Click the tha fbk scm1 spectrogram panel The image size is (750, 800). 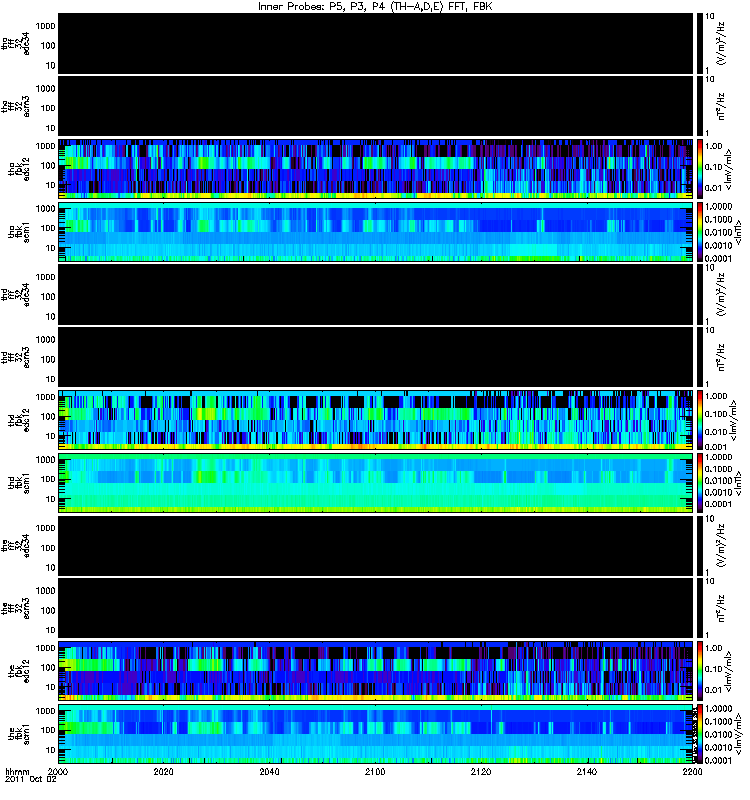pyautogui.click(x=376, y=232)
